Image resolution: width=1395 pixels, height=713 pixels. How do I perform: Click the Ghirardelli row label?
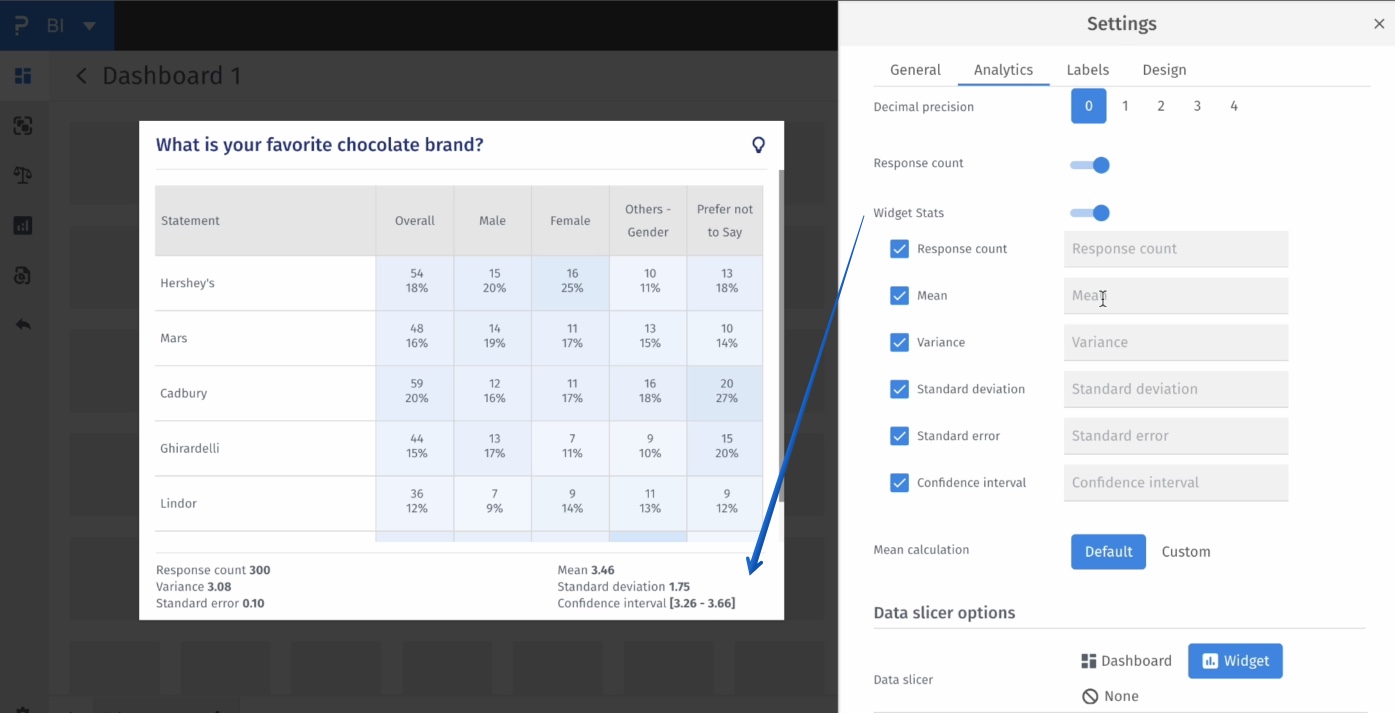point(190,448)
